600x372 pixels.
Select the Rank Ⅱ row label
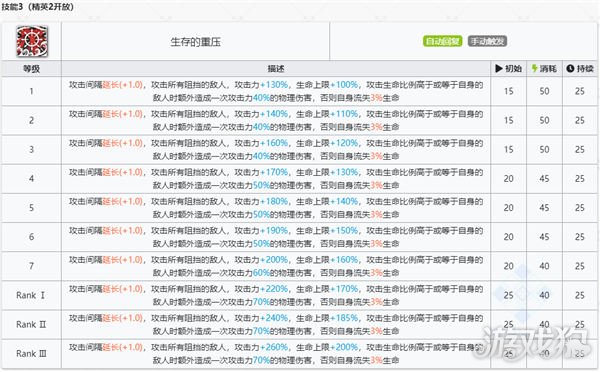click(x=31, y=325)
